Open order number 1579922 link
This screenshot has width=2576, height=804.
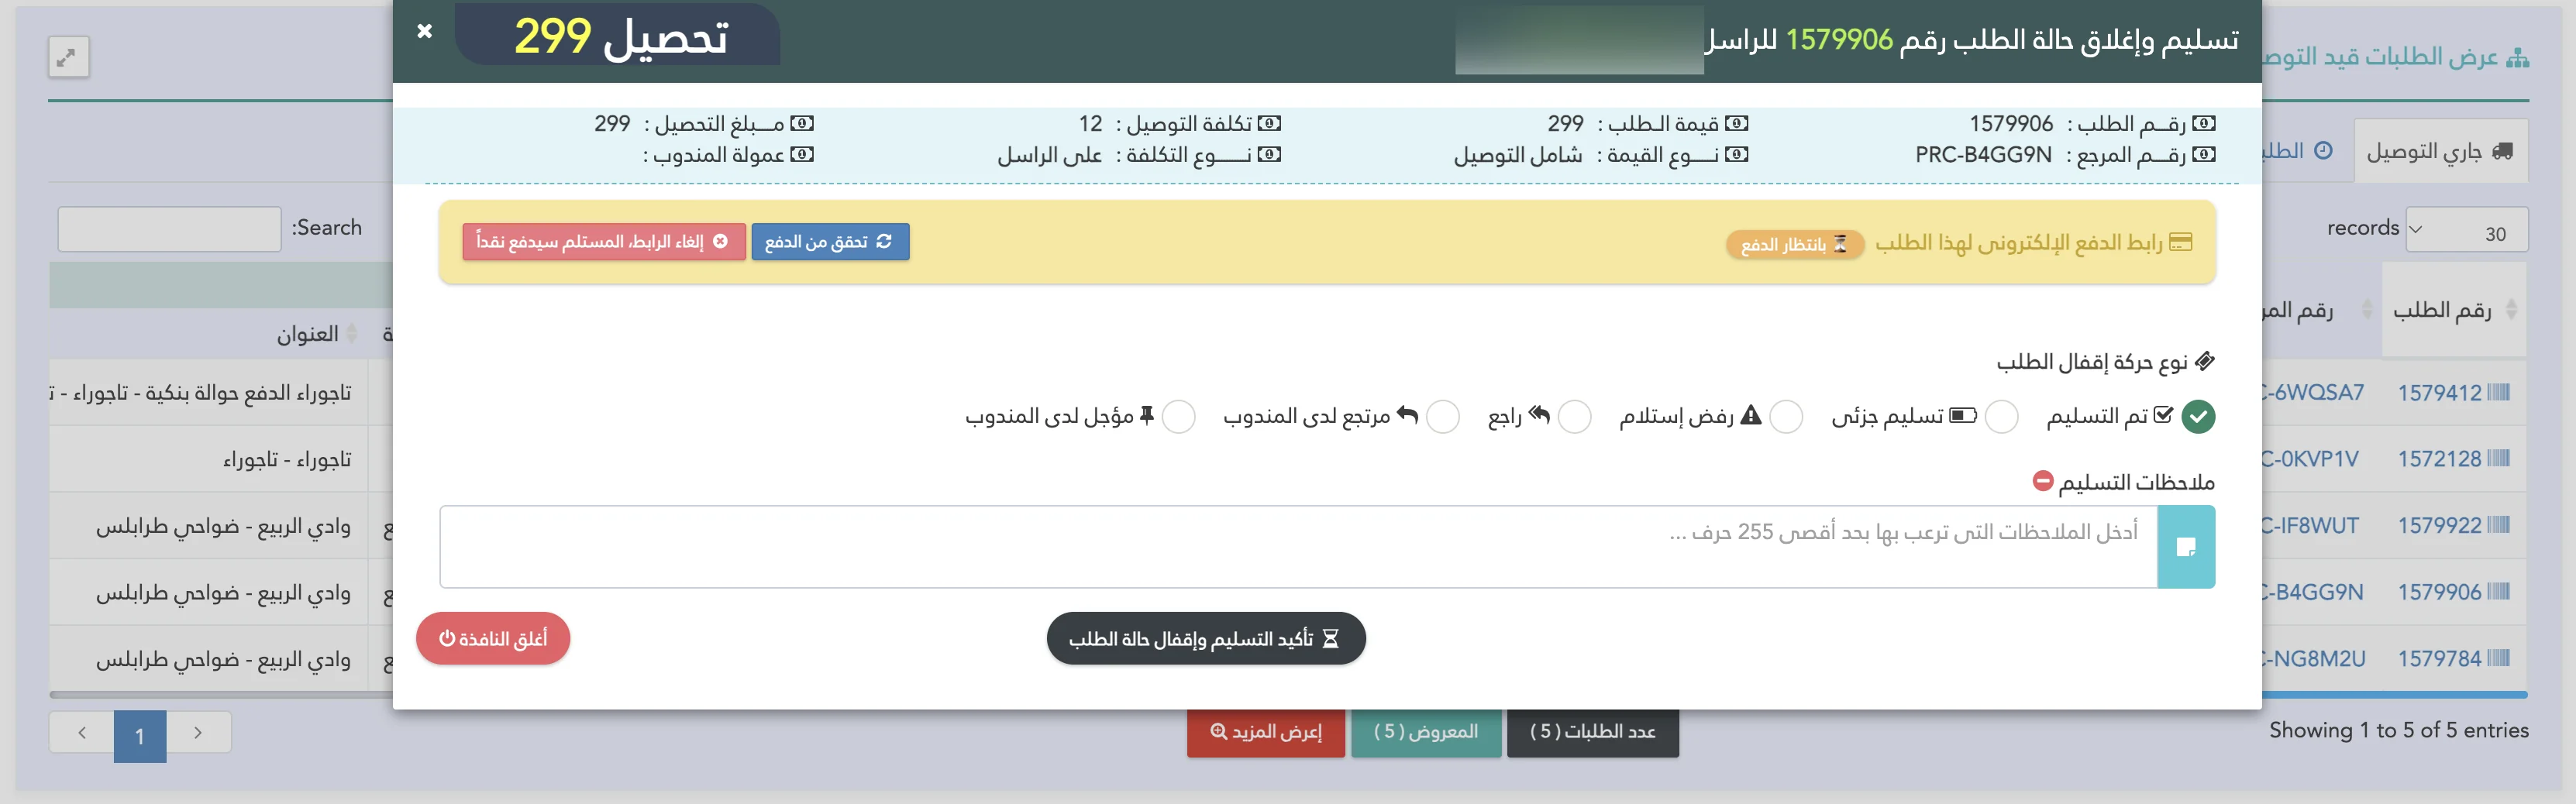click(x=2439, y=526)
